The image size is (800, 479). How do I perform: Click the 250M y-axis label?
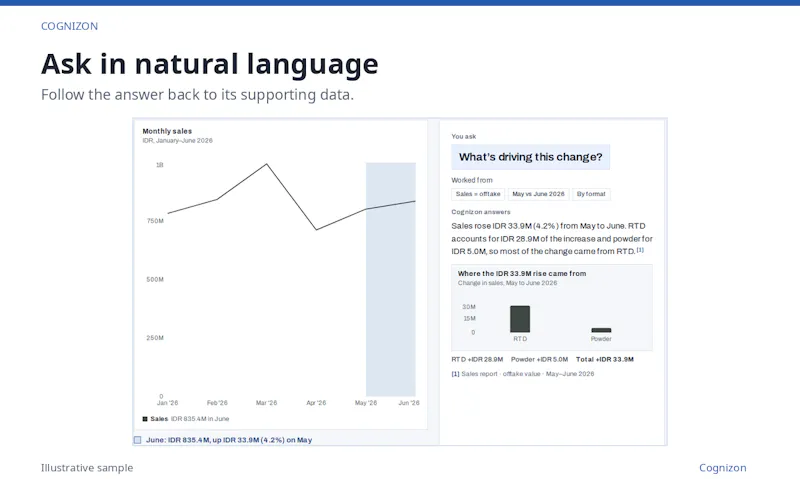coord(155,338)
